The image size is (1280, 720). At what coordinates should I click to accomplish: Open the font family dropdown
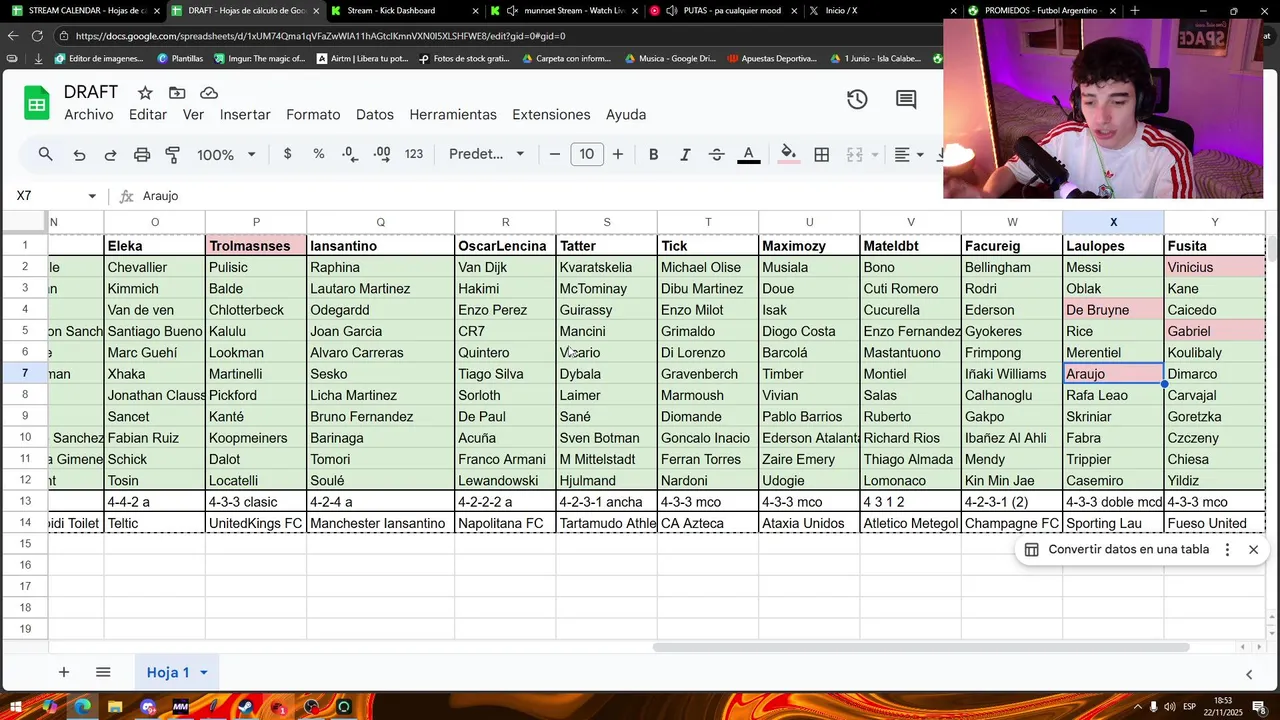coord(487,154)
